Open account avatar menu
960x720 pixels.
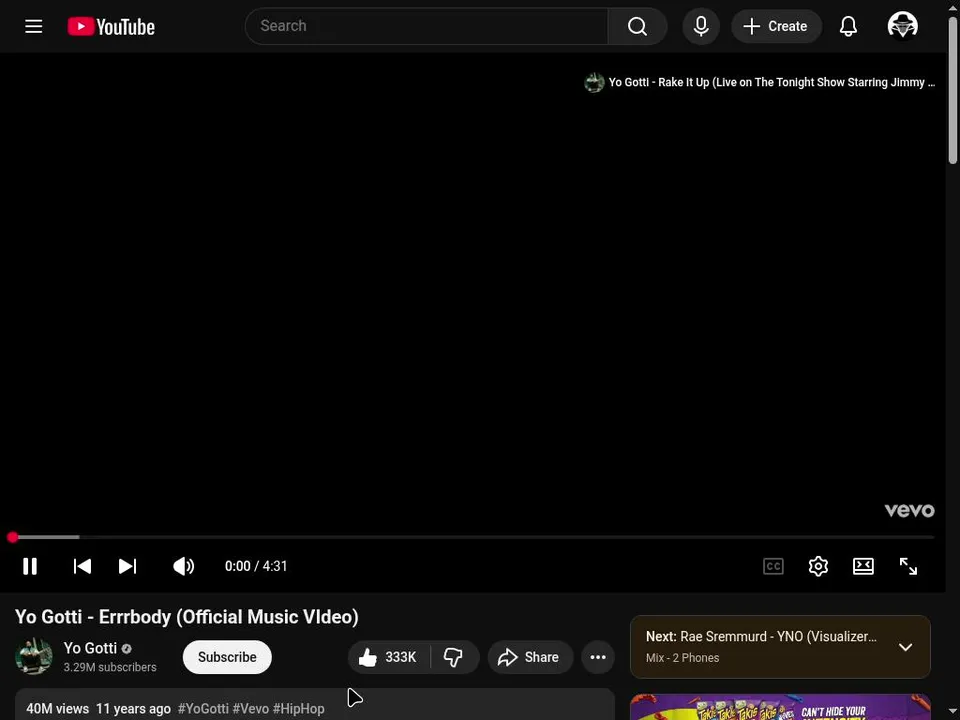(902, 26)
